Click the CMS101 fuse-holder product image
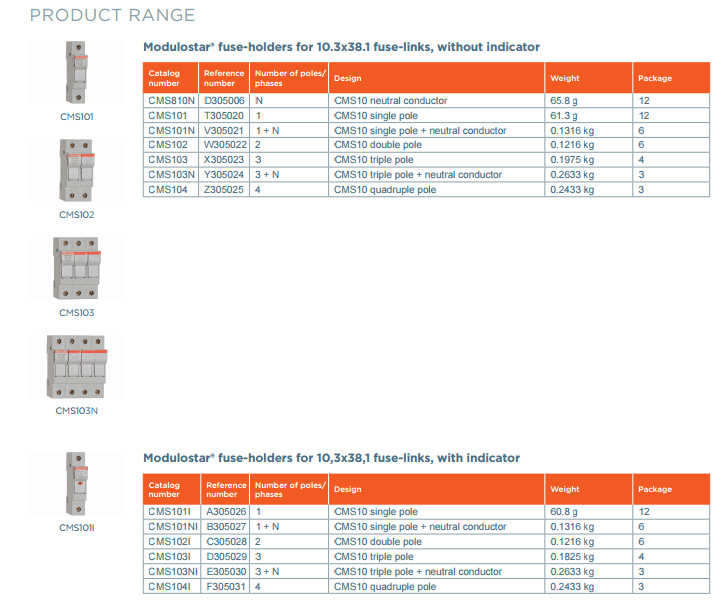This screenshot has width=726, height=612. (77, 72)
